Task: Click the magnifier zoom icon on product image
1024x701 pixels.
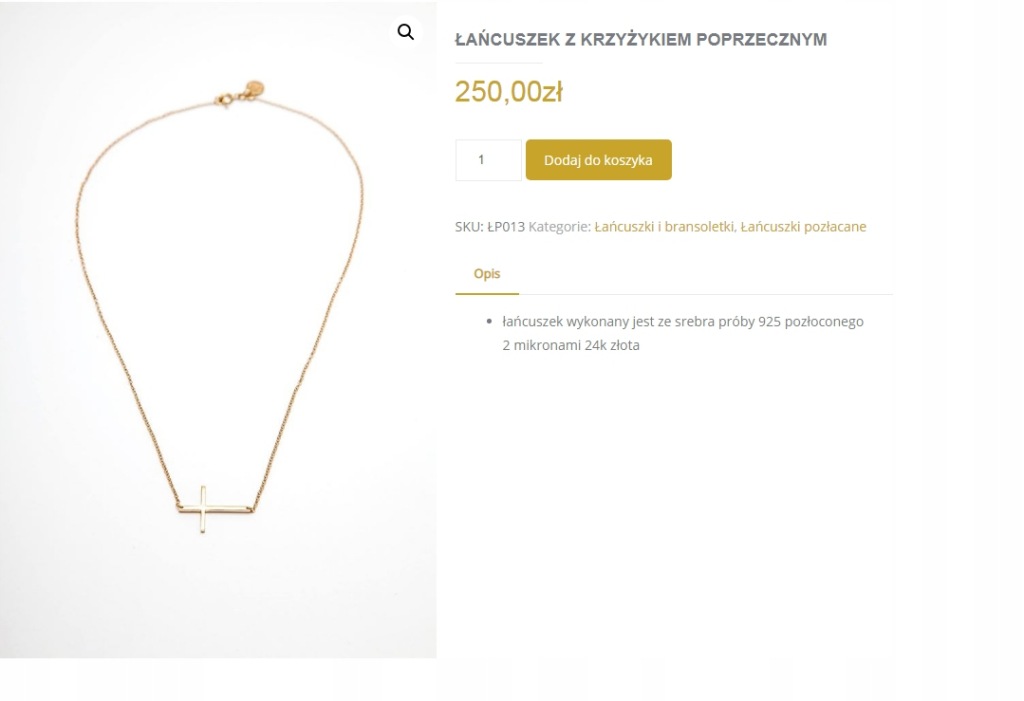Action: (x=406, y=31)
